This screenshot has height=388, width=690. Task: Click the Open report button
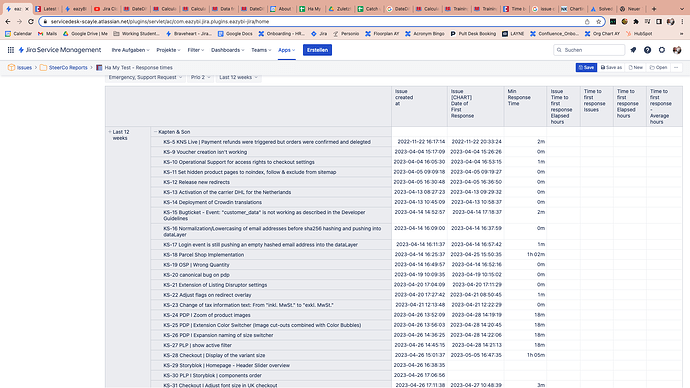coord(659,68)
